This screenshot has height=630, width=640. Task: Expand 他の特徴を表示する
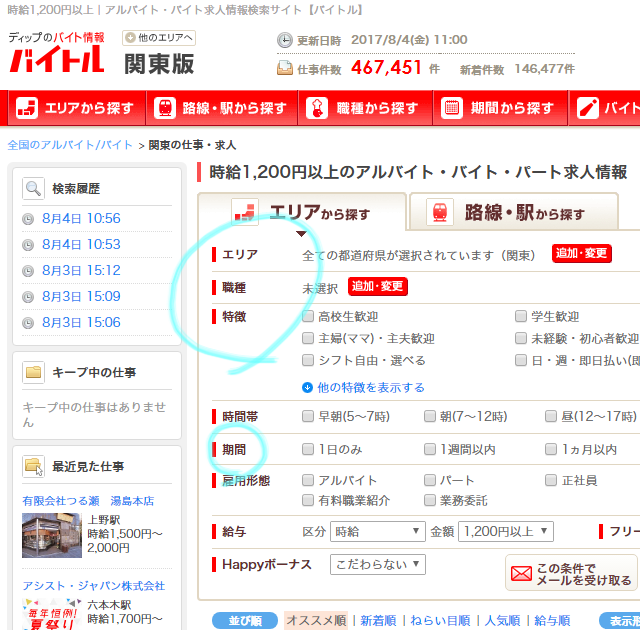pos(363,388)
